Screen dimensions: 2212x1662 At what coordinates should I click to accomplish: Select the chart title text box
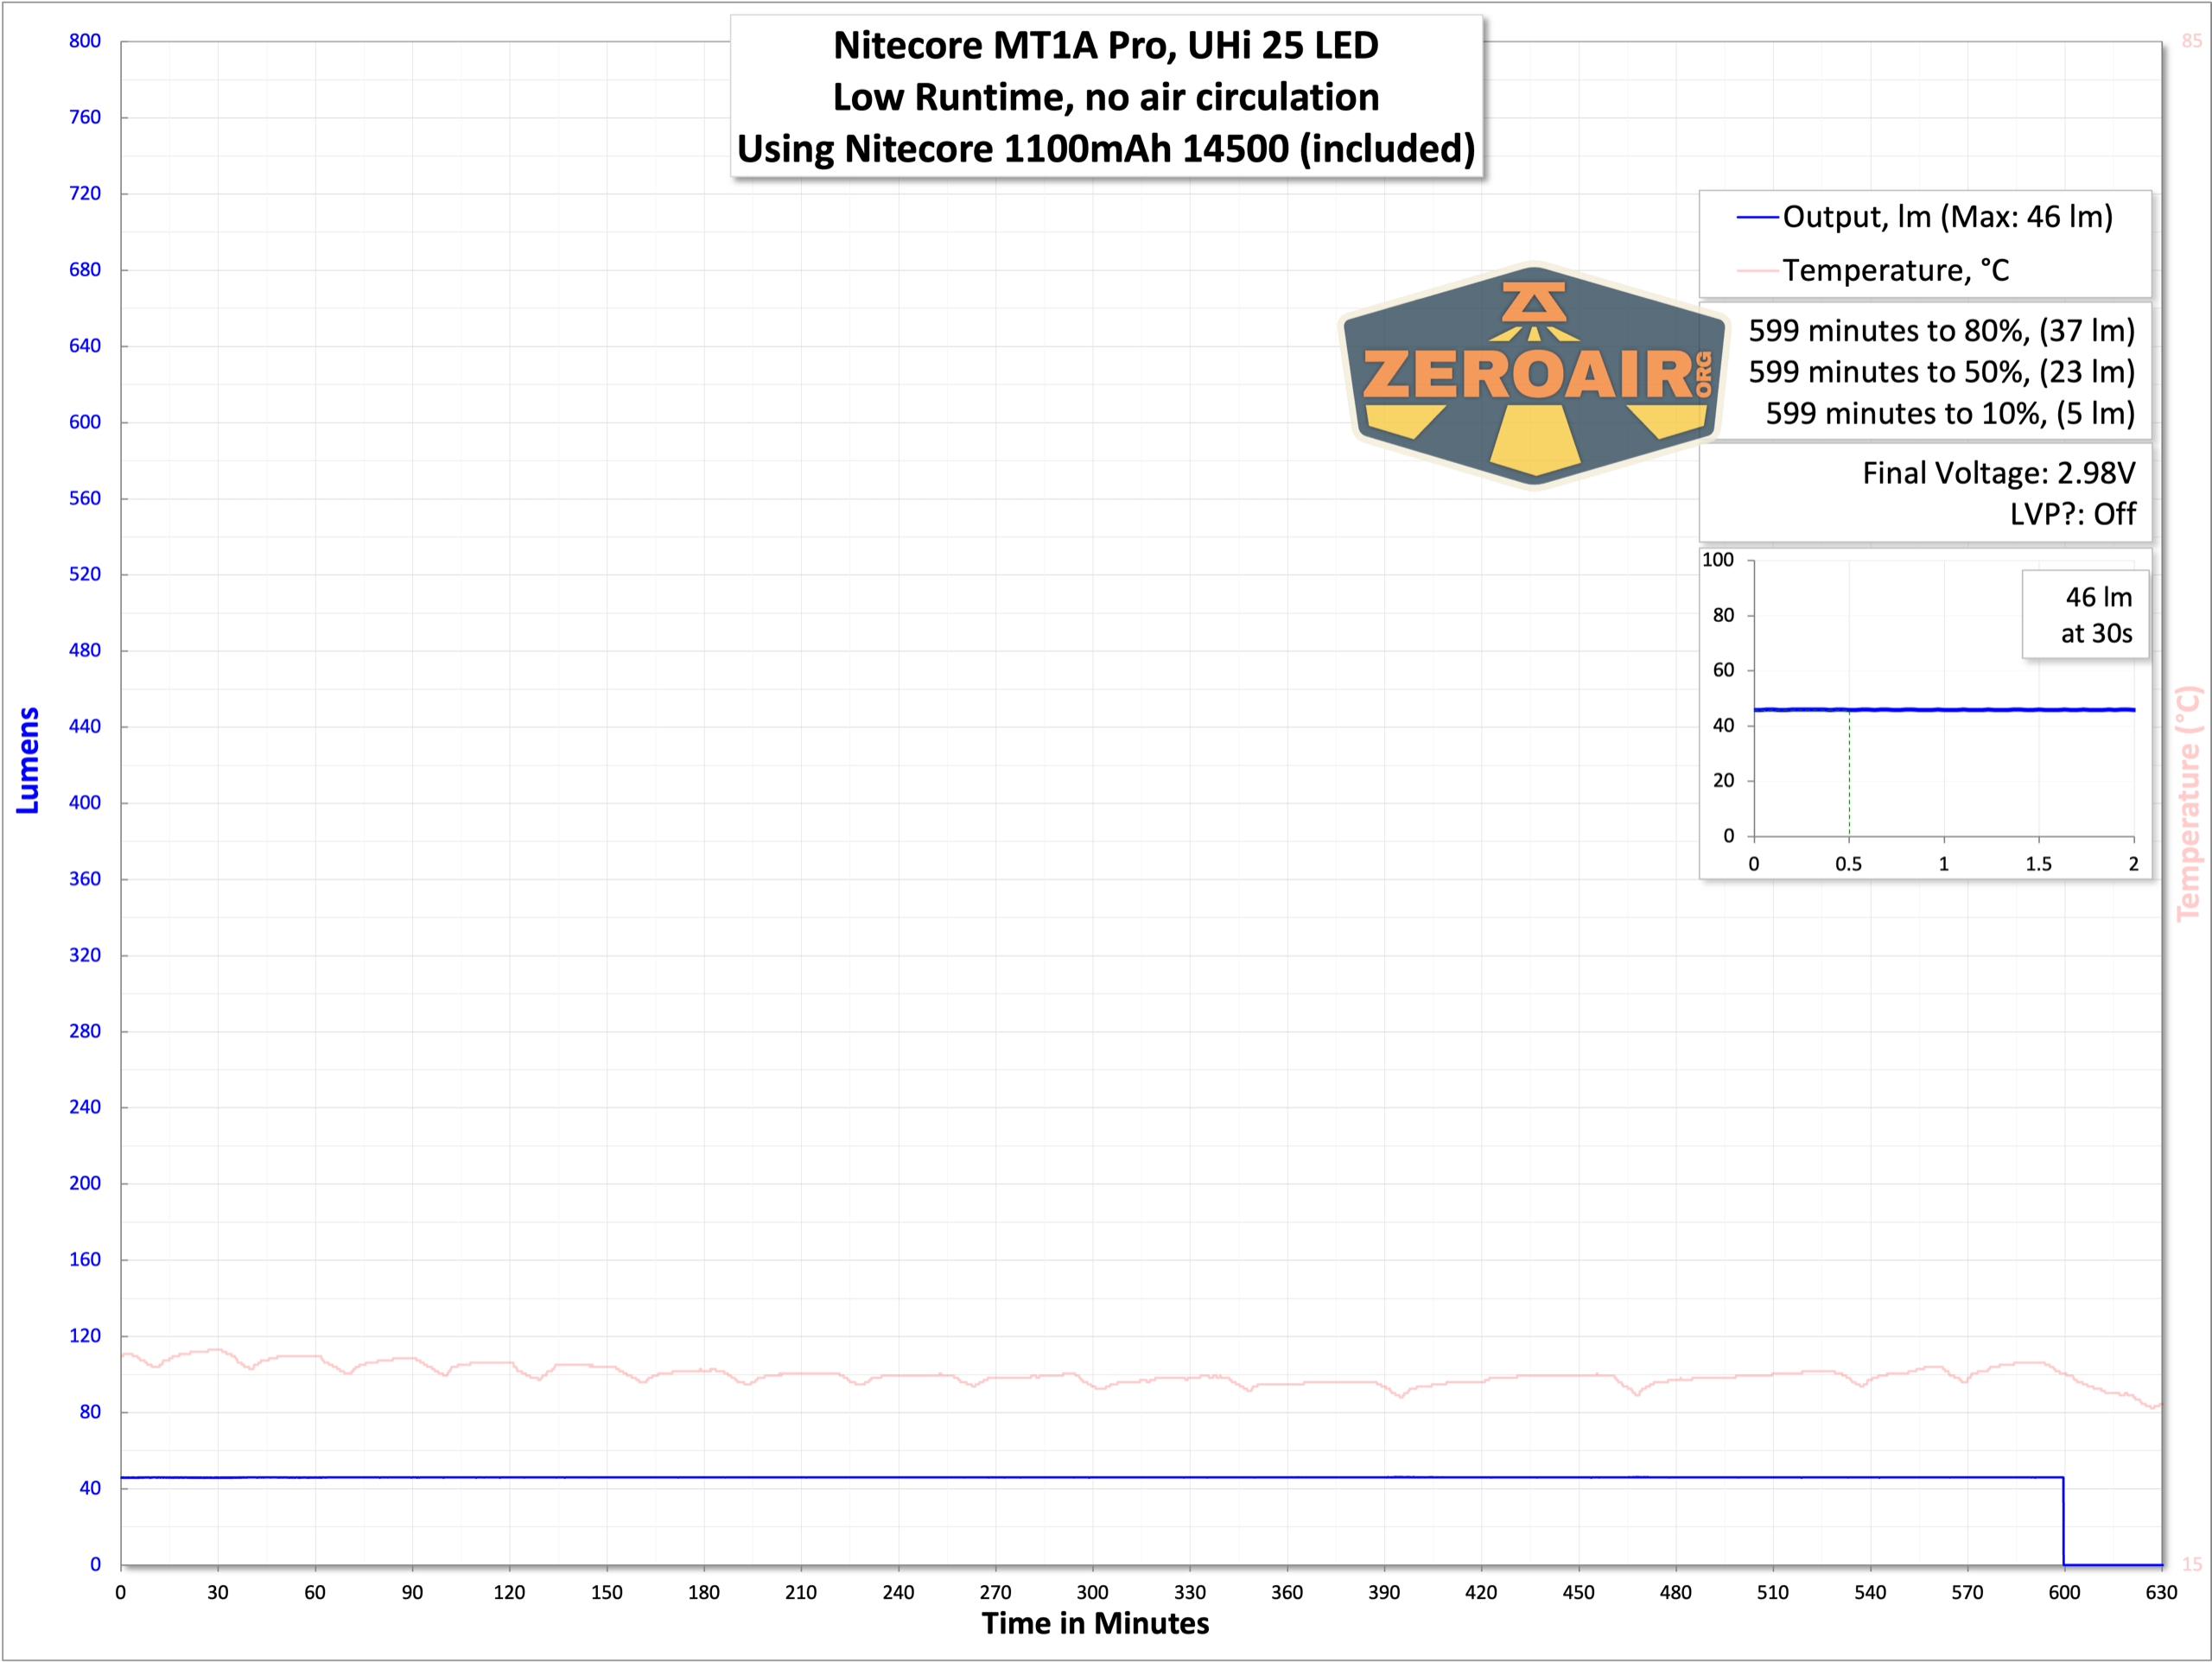1106,97
